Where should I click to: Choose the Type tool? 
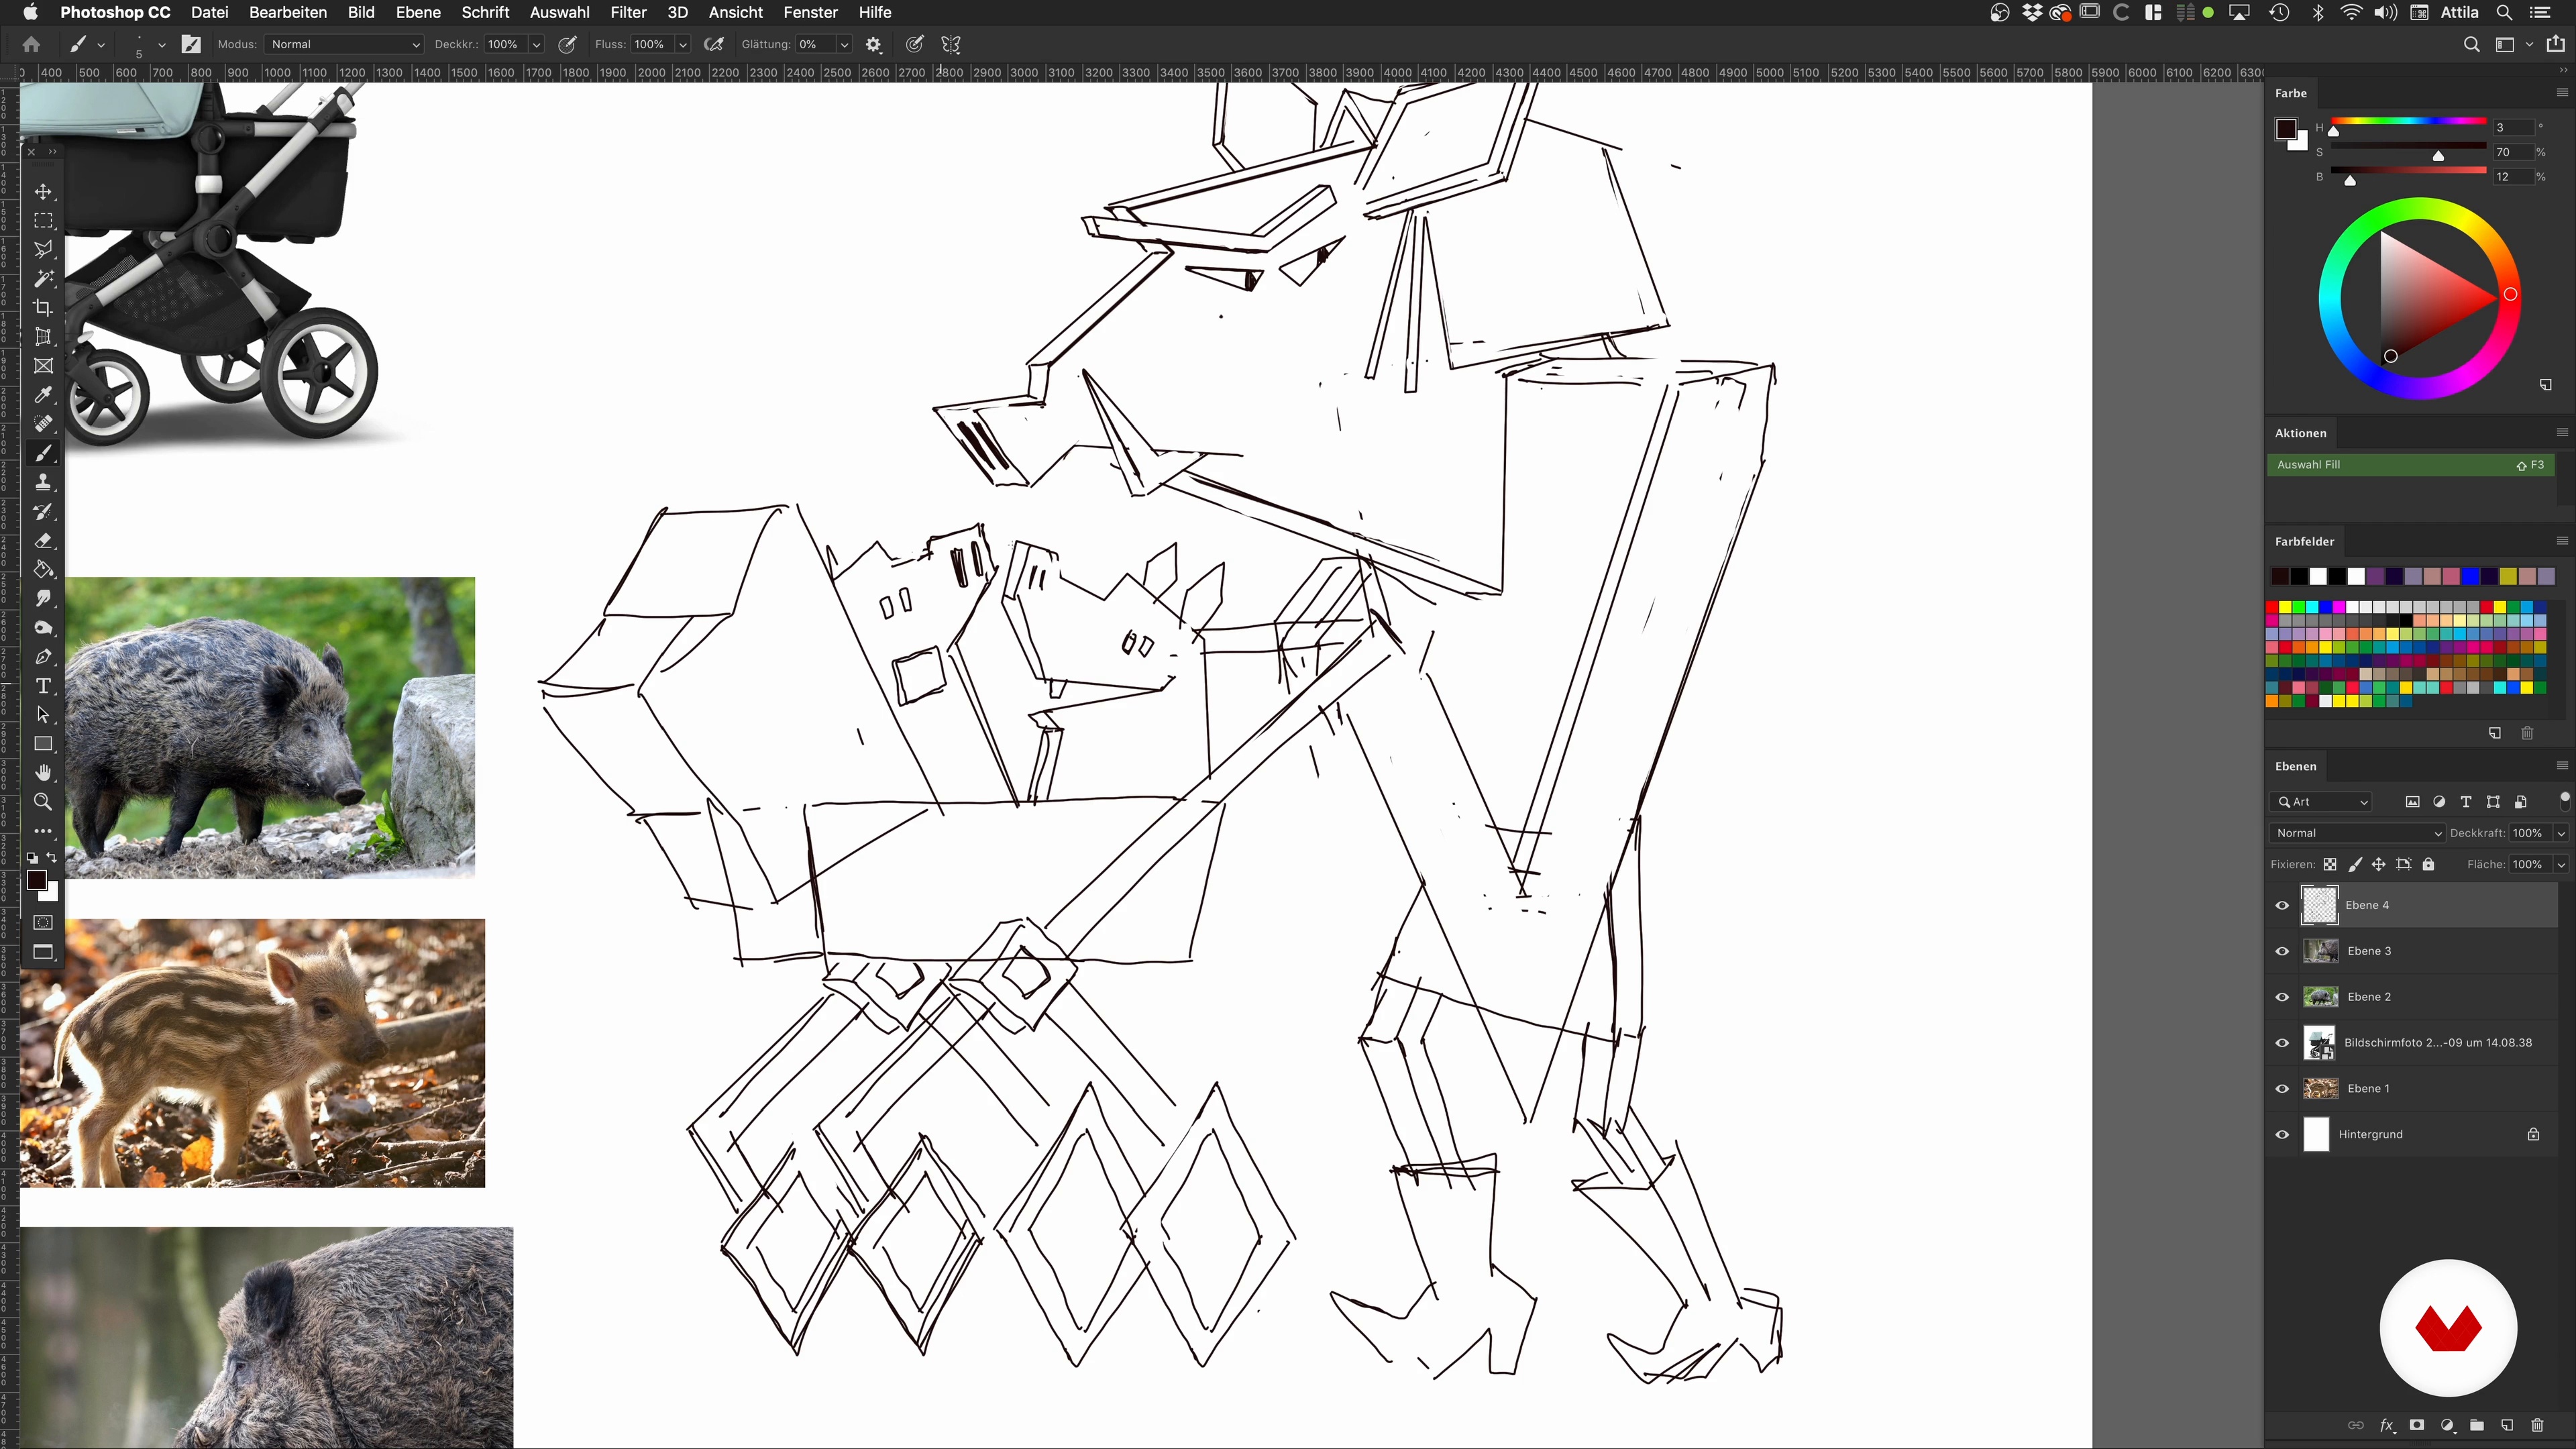point(43,686)
